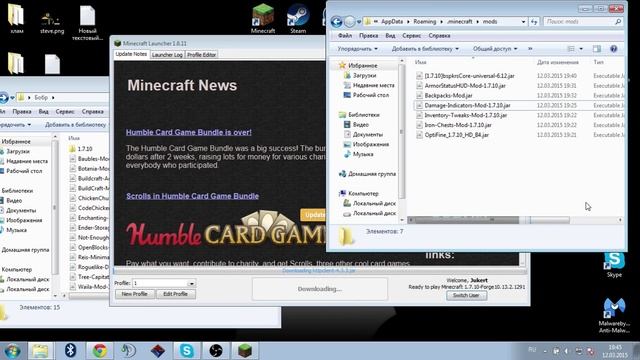The width and height of the screenshot is (640, 360).
Task: Switch to Minecraft launcher taskbar button
Action: point(245,351)
